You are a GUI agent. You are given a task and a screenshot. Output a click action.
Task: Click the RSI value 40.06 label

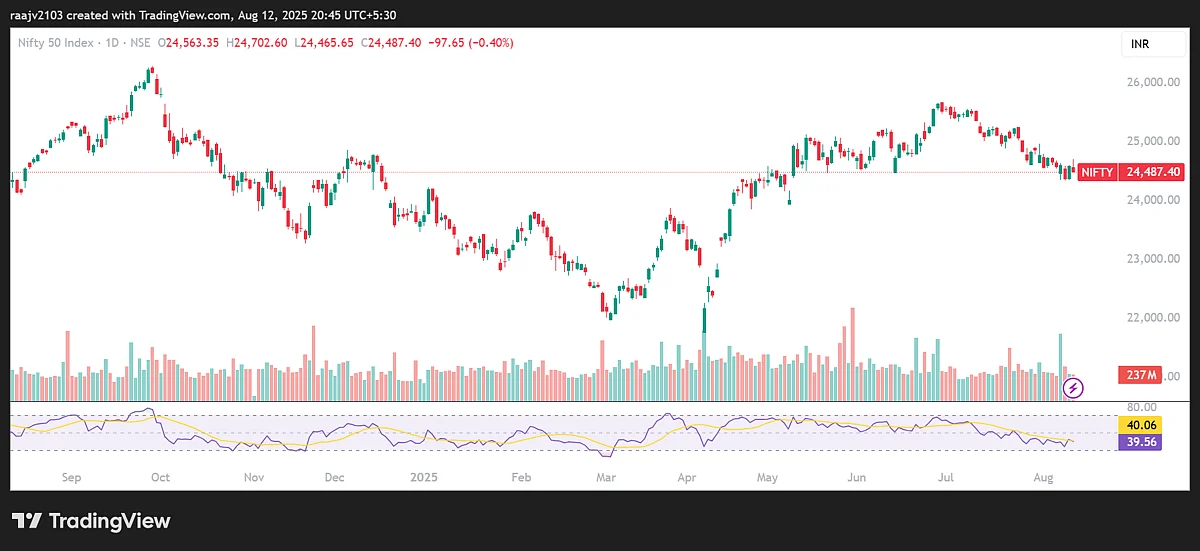tap(1140, 425)
